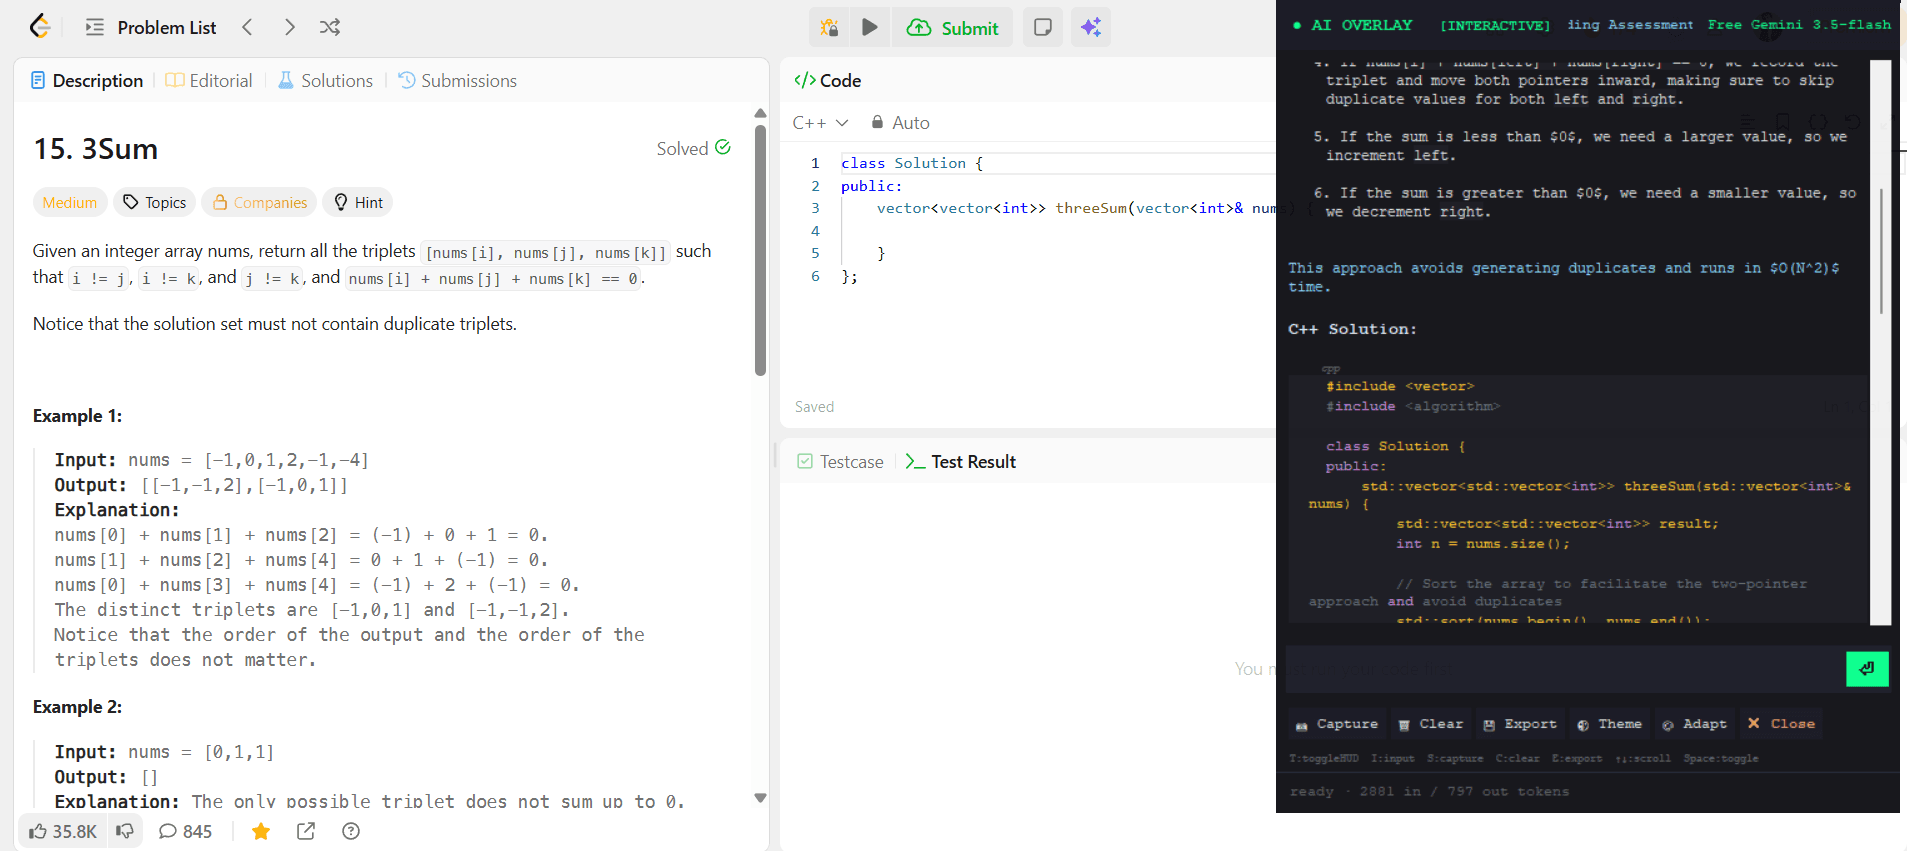Open the Problem List panel
Image resolution: width=1907 pixels, height=851 pixels.
point(151,27)
